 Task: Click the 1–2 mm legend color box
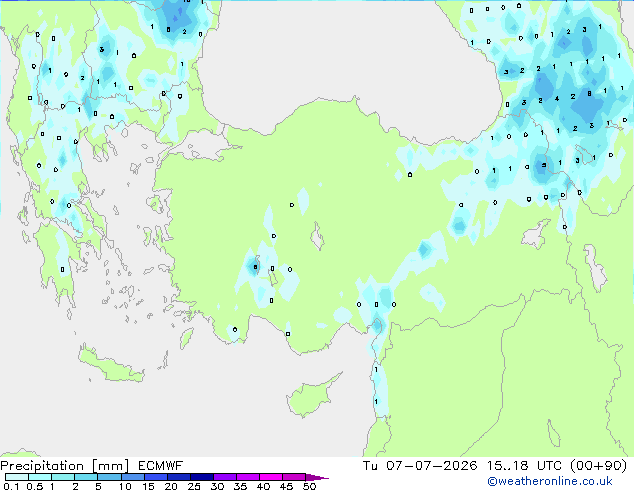pos(63,477)
